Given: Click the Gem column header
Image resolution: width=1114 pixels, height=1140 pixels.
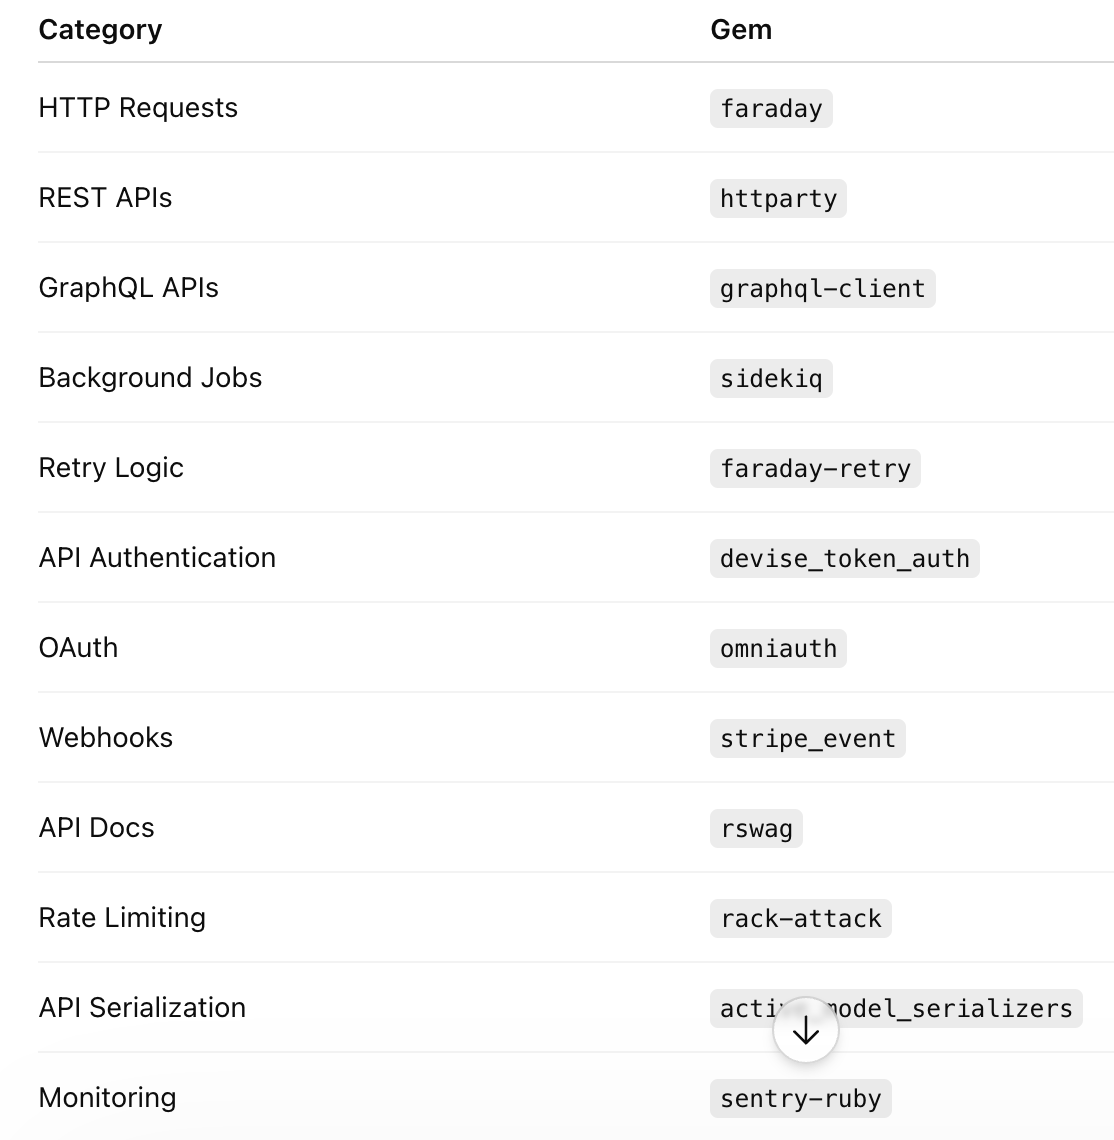Looking at the screenshot, I should pyautogui.click(x=741, y=30).
